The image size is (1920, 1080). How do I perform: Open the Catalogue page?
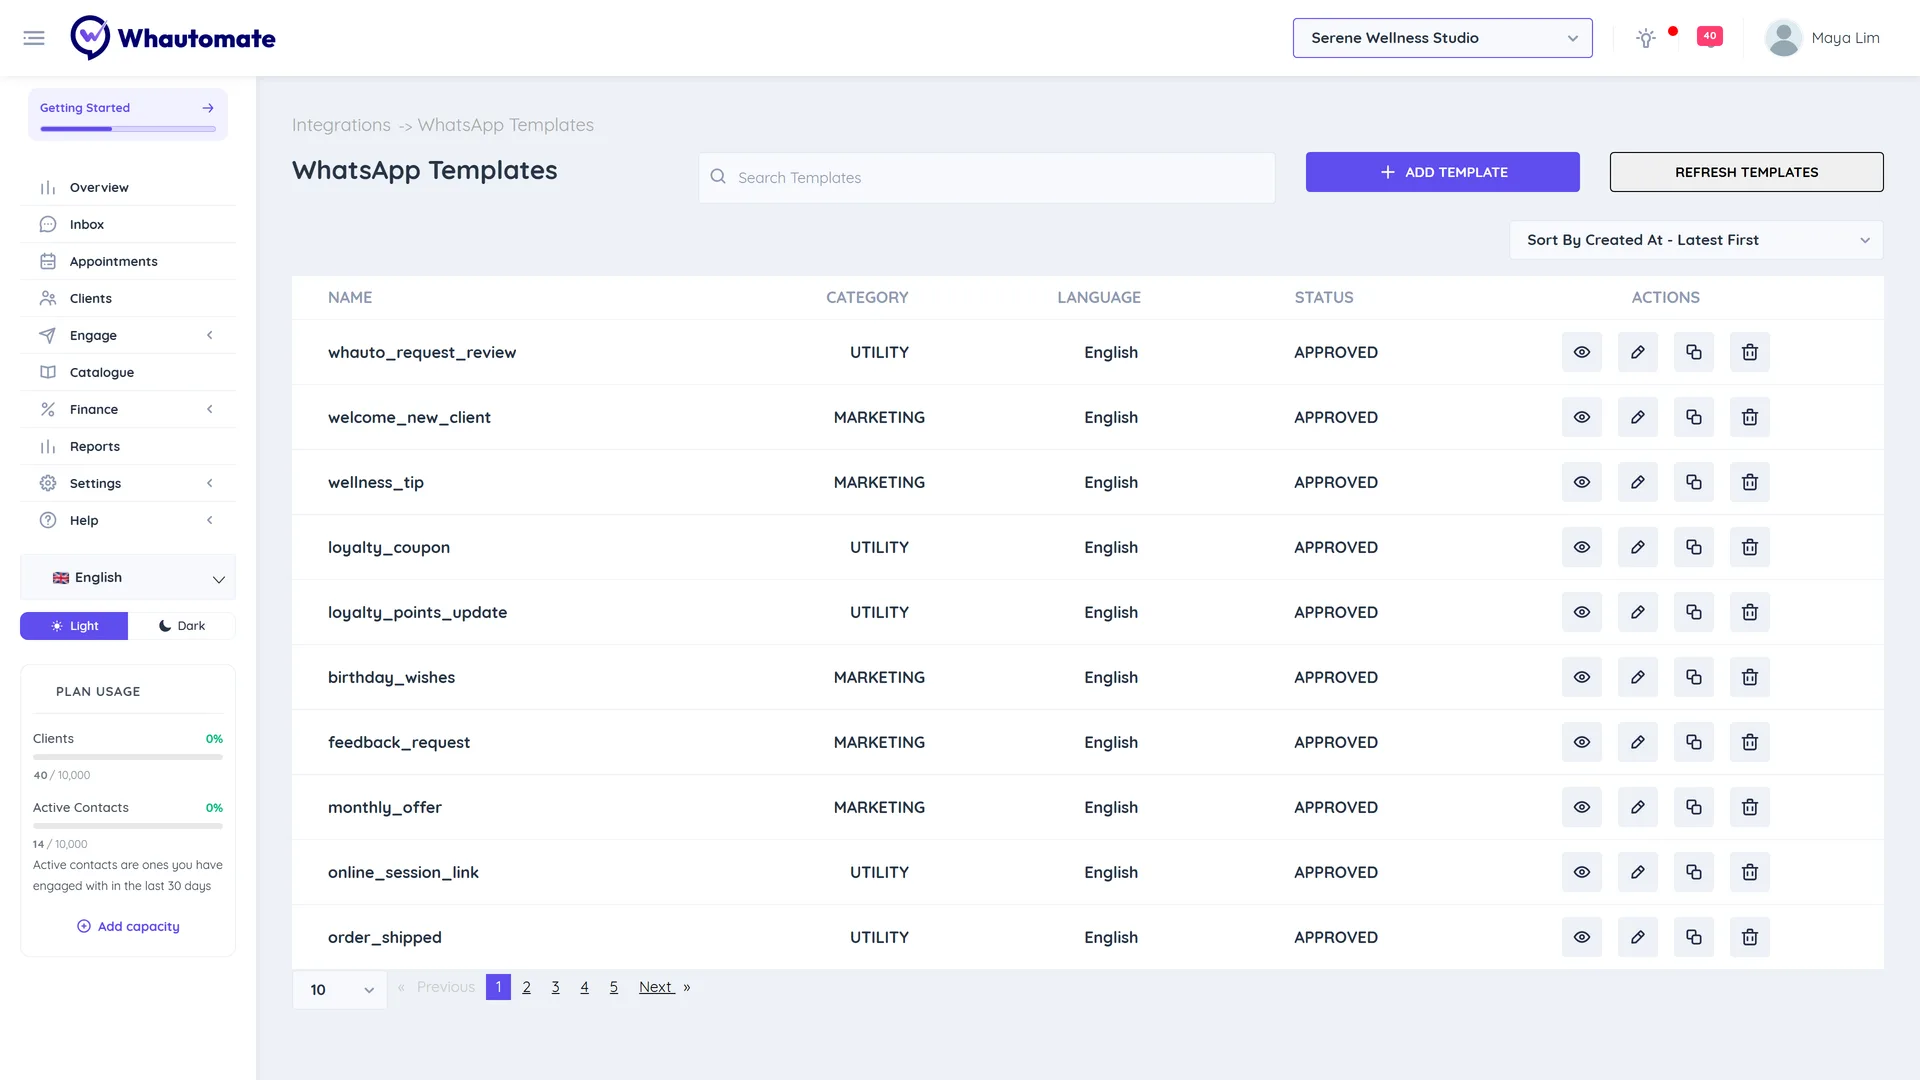click(128, 372)
